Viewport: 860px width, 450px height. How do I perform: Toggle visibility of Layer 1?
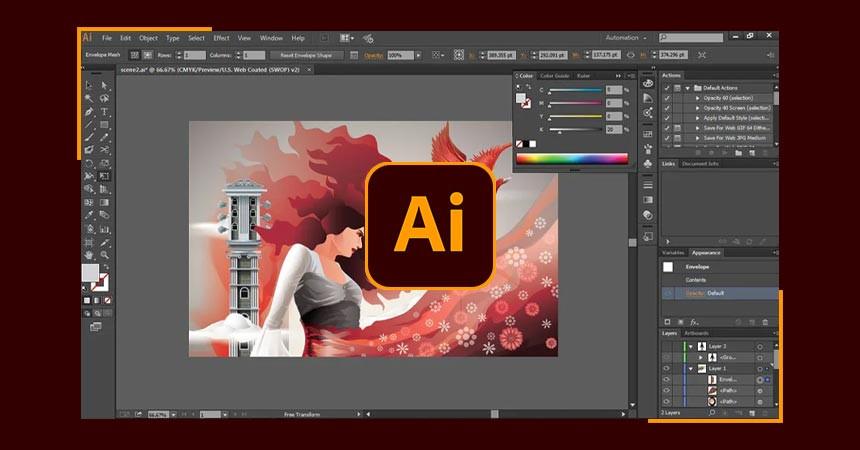coord(666,368)
